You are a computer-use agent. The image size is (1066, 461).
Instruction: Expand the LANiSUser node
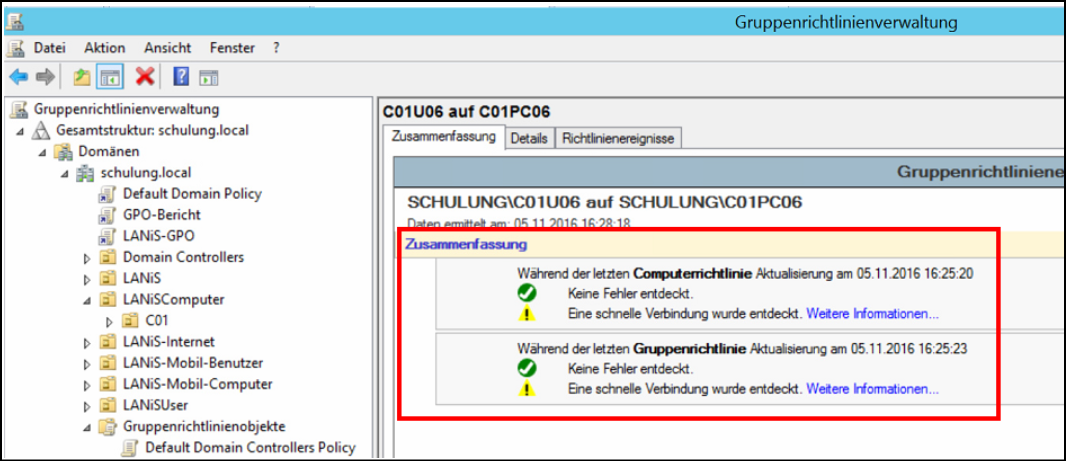point(87,406)
